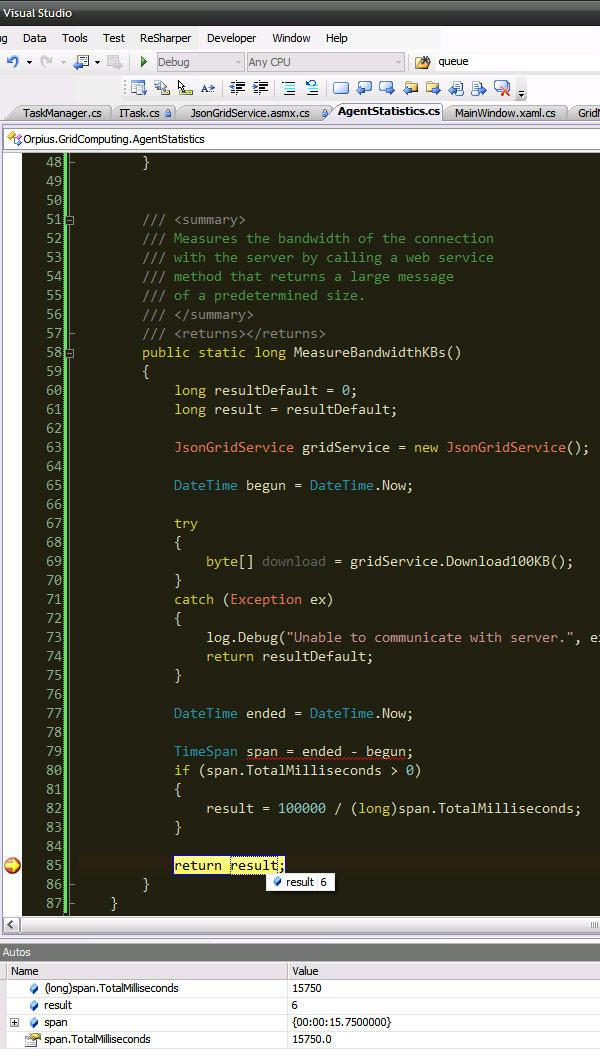The width and height of the screenshot is (600, 1057).
Task: Click the Find in Files icon
Action: [x=422, y=62]
